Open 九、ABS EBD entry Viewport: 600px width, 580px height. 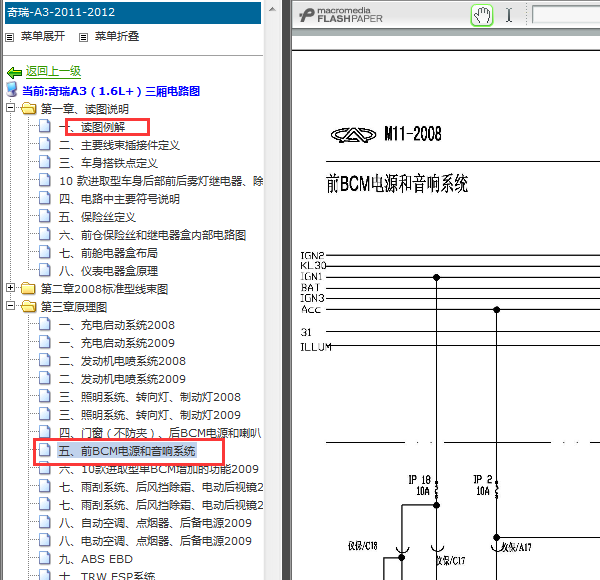pos(96,559)
